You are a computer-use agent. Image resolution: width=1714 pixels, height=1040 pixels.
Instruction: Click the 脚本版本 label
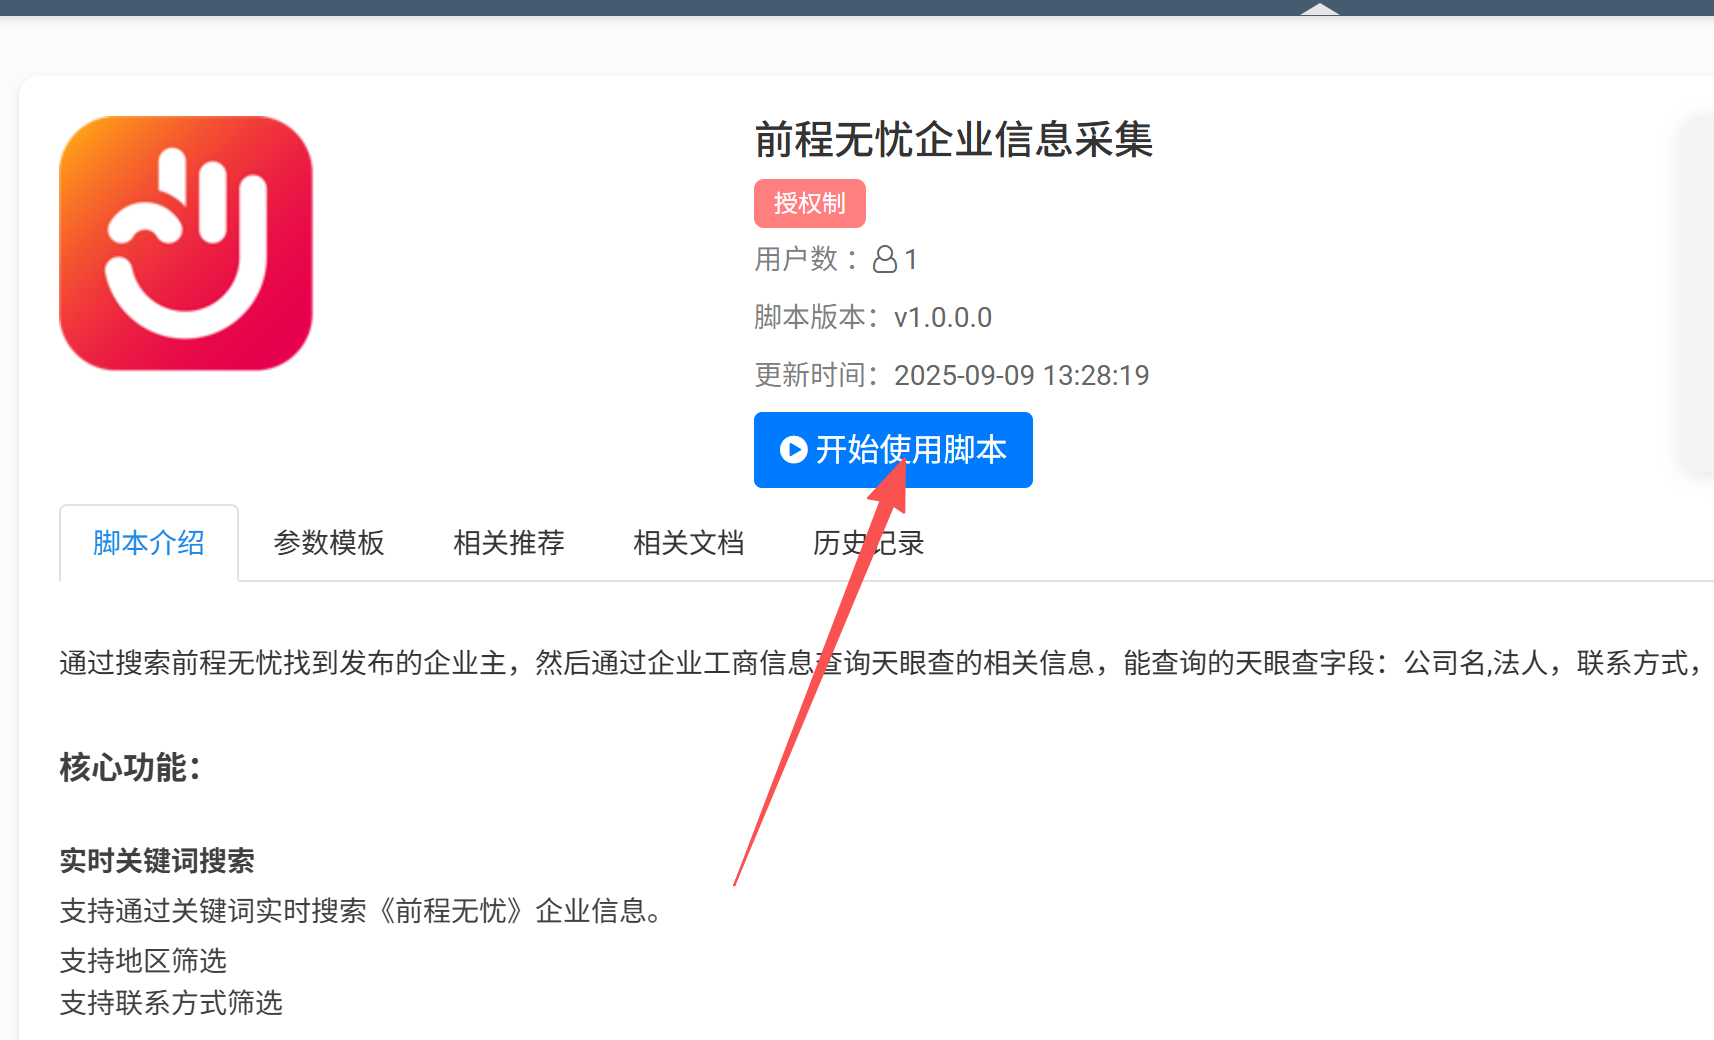[x=816, y=318]
